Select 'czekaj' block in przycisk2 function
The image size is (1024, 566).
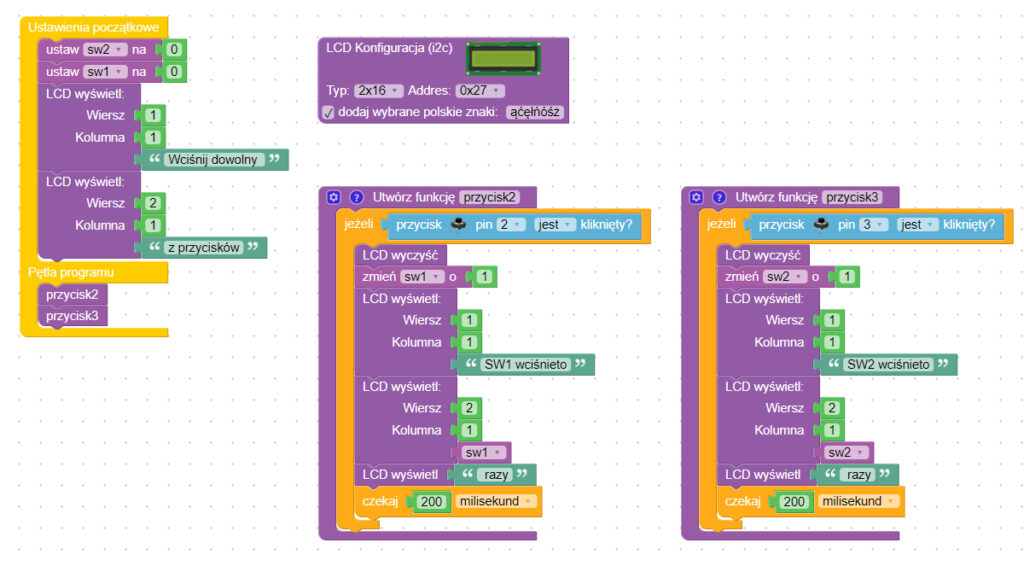[380, 501]
